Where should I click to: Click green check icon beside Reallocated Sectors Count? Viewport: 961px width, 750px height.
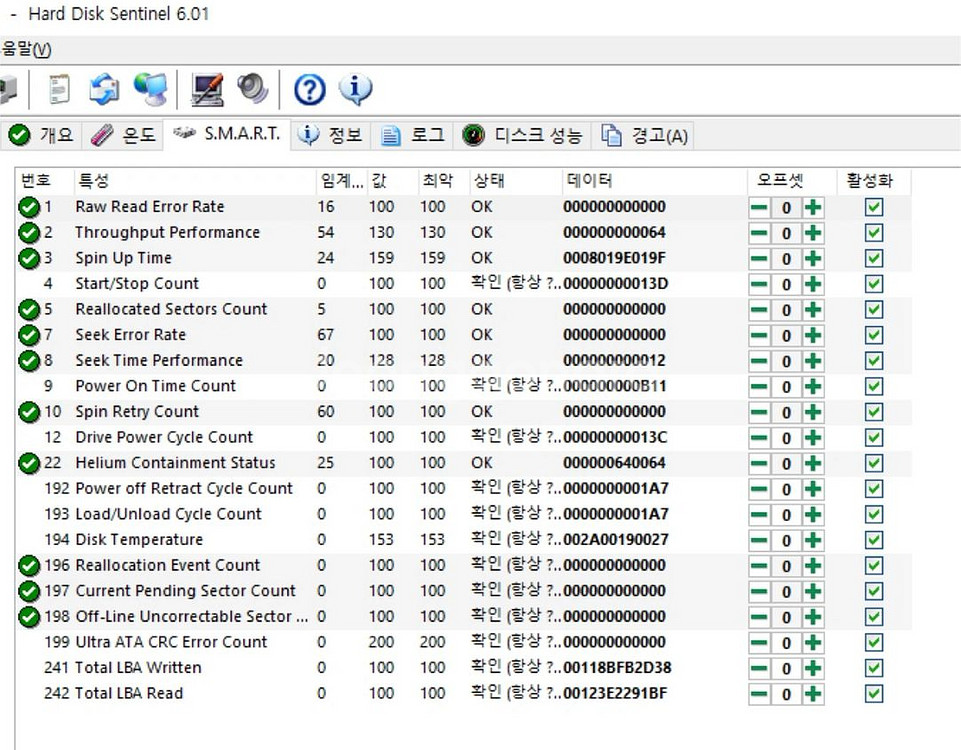point(29,310)
